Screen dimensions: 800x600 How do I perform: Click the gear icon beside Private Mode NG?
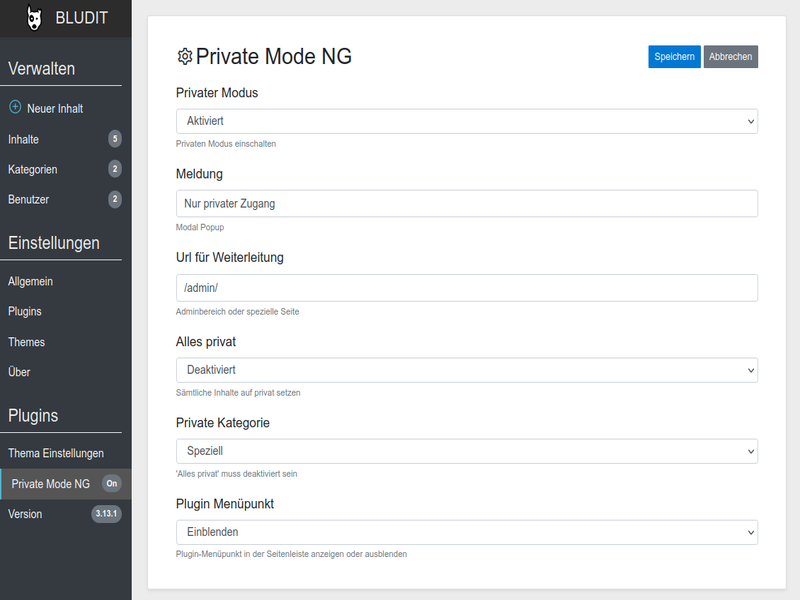pos(184,57)
